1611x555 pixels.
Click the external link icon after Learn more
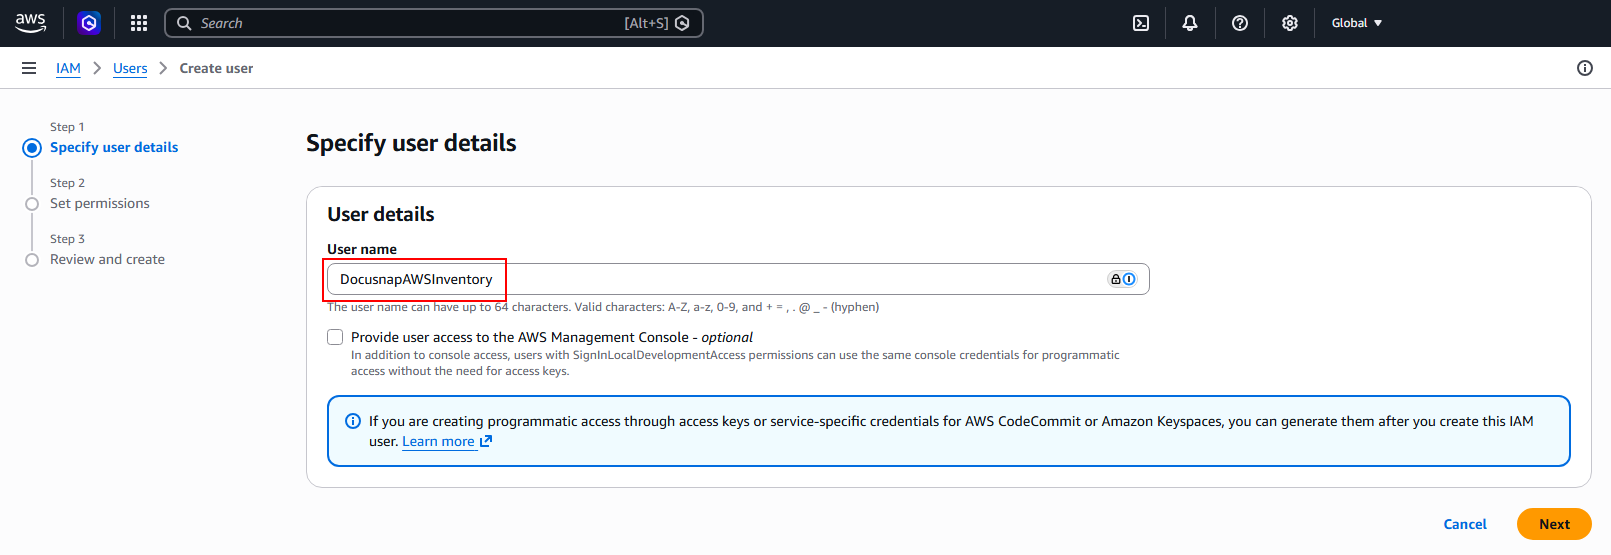point(486,441)
